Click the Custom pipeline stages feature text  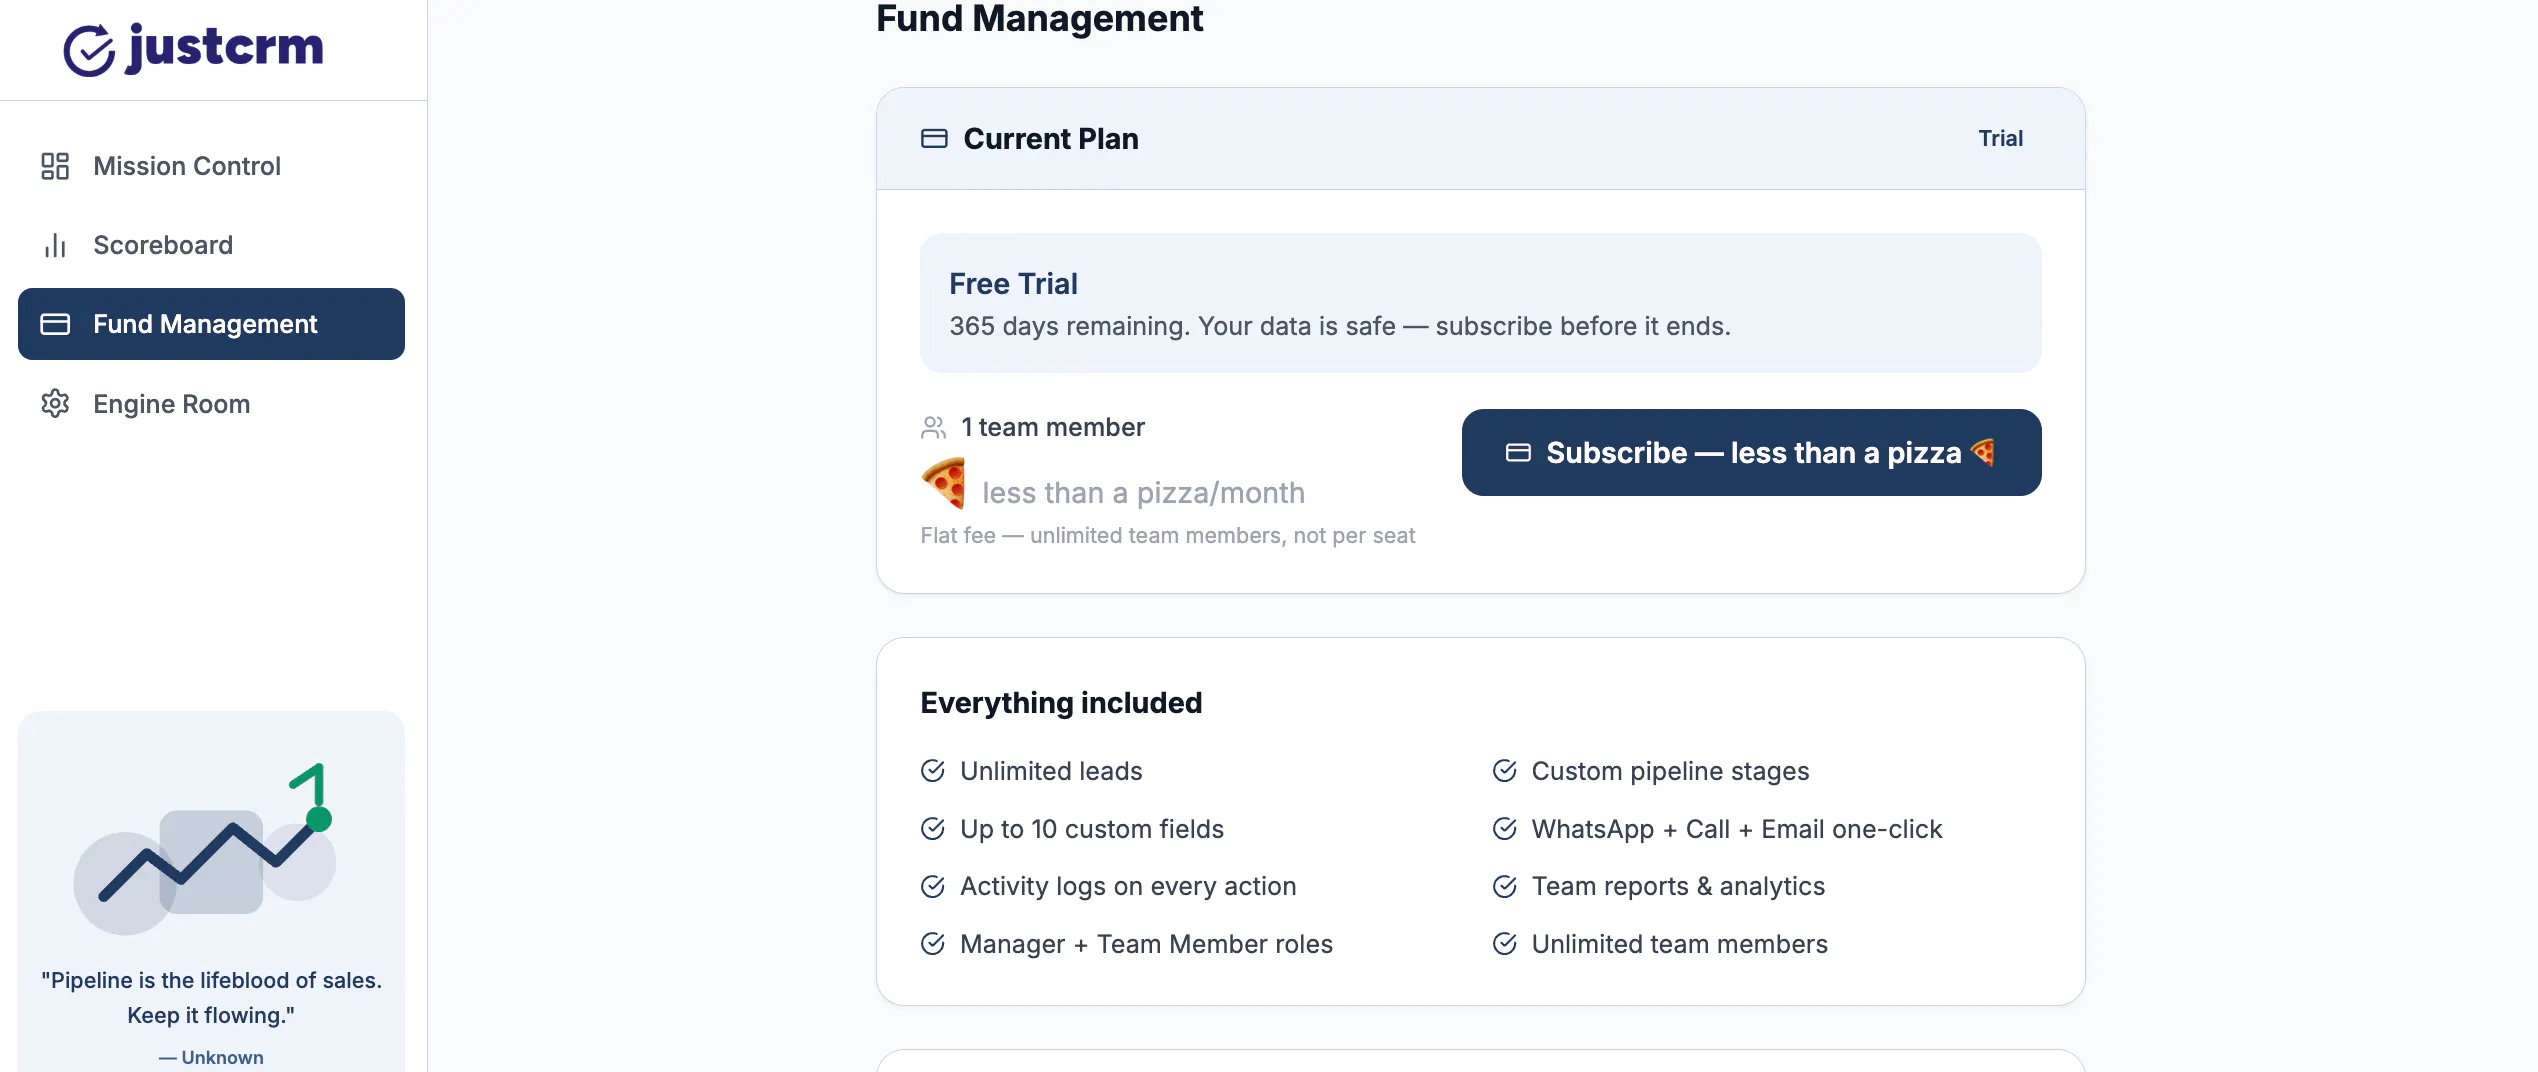[x=1670, y=771]
